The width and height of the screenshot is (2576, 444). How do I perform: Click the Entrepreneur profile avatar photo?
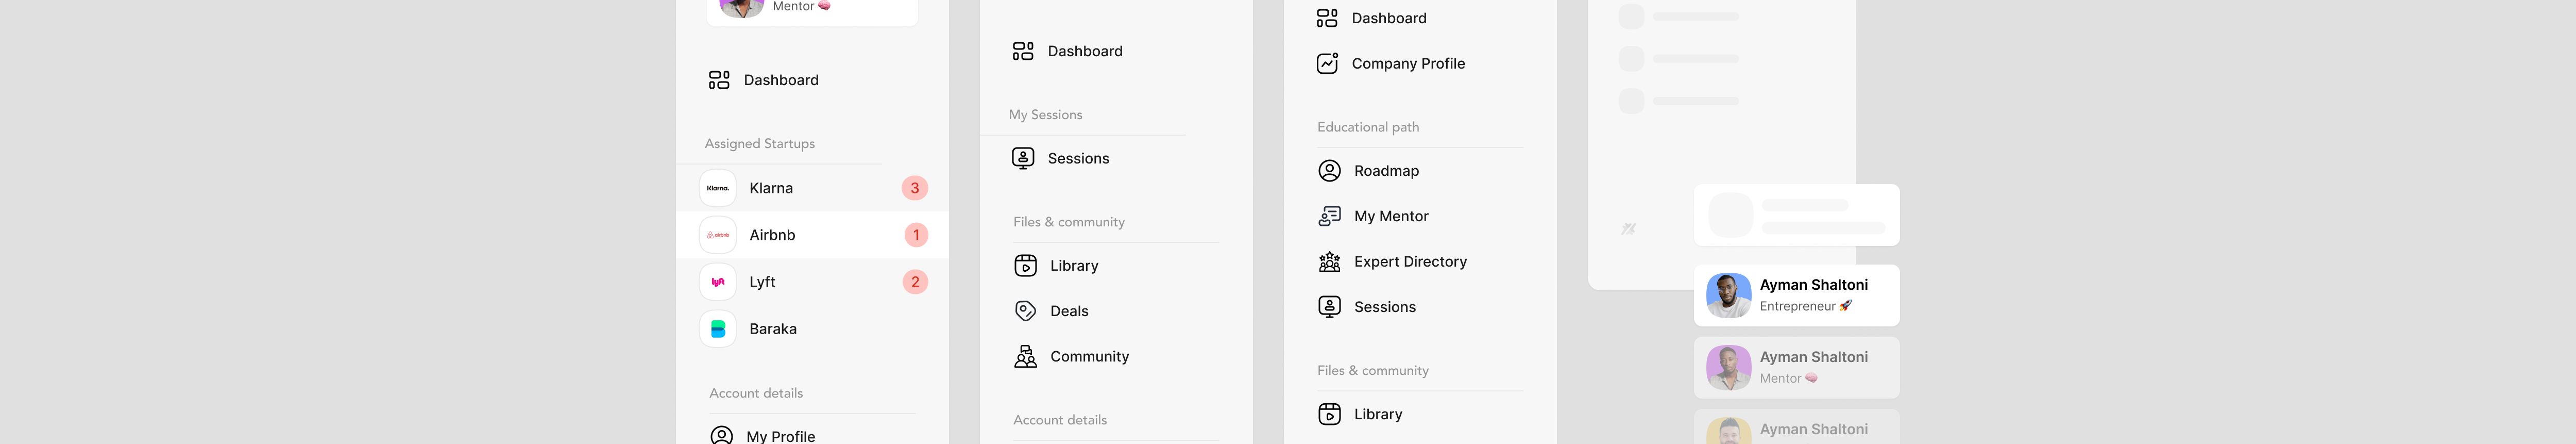(x=1728, y=295)
